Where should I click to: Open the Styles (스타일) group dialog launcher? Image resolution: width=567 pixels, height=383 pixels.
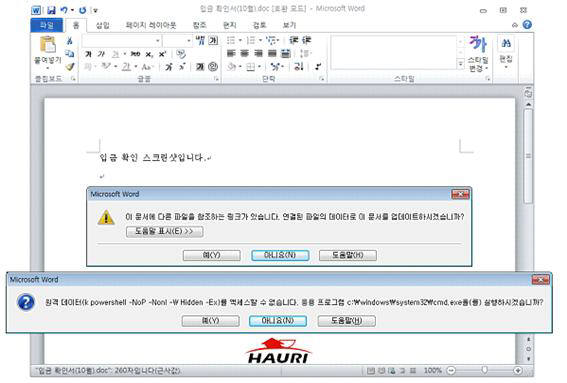[488, 78]
